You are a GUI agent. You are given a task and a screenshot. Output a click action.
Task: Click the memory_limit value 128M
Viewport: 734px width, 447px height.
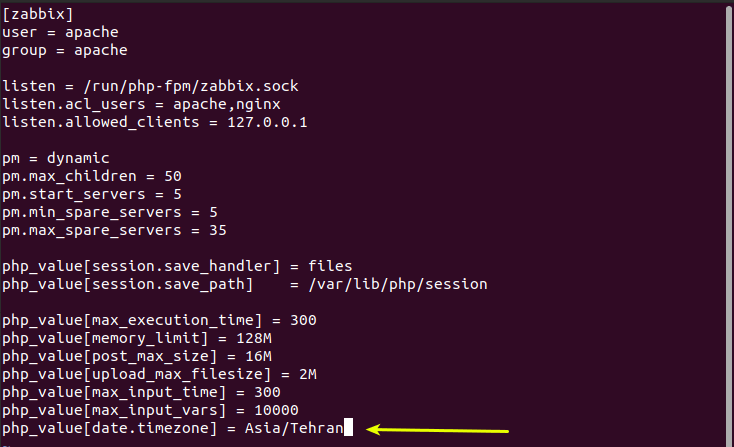pyautogui.click(x=254, y=338)
